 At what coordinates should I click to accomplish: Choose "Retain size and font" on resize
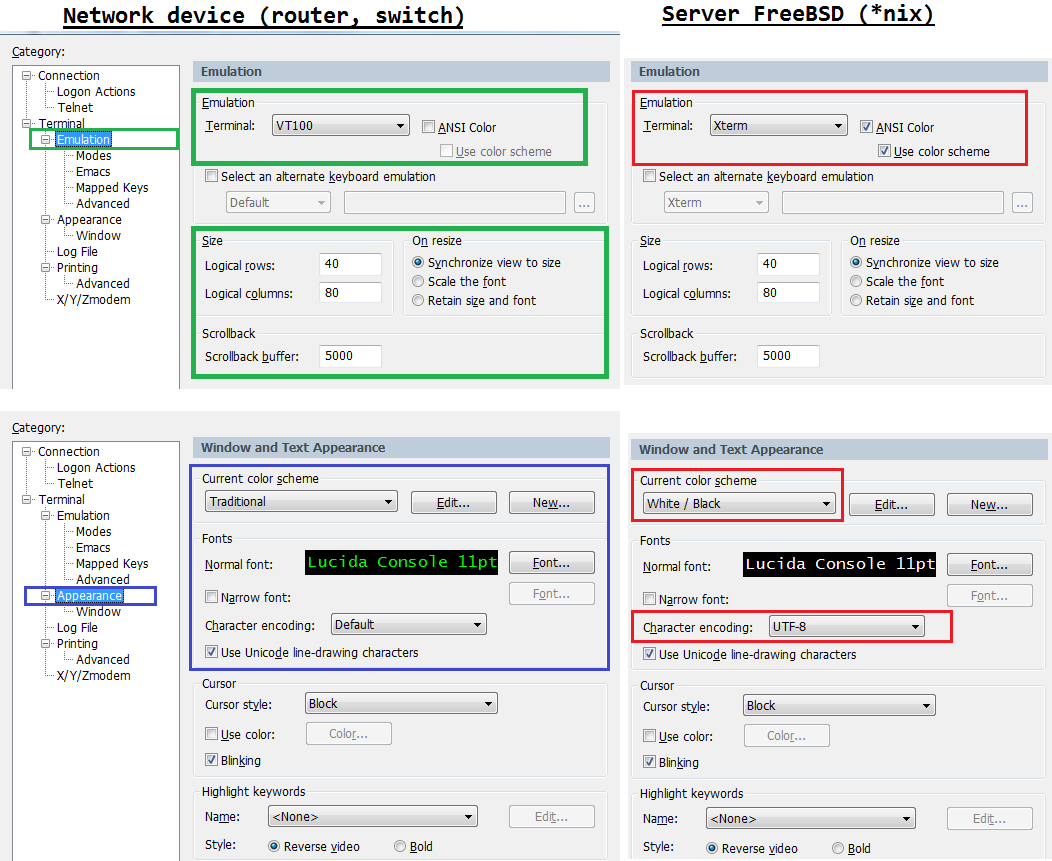[416, 300]
